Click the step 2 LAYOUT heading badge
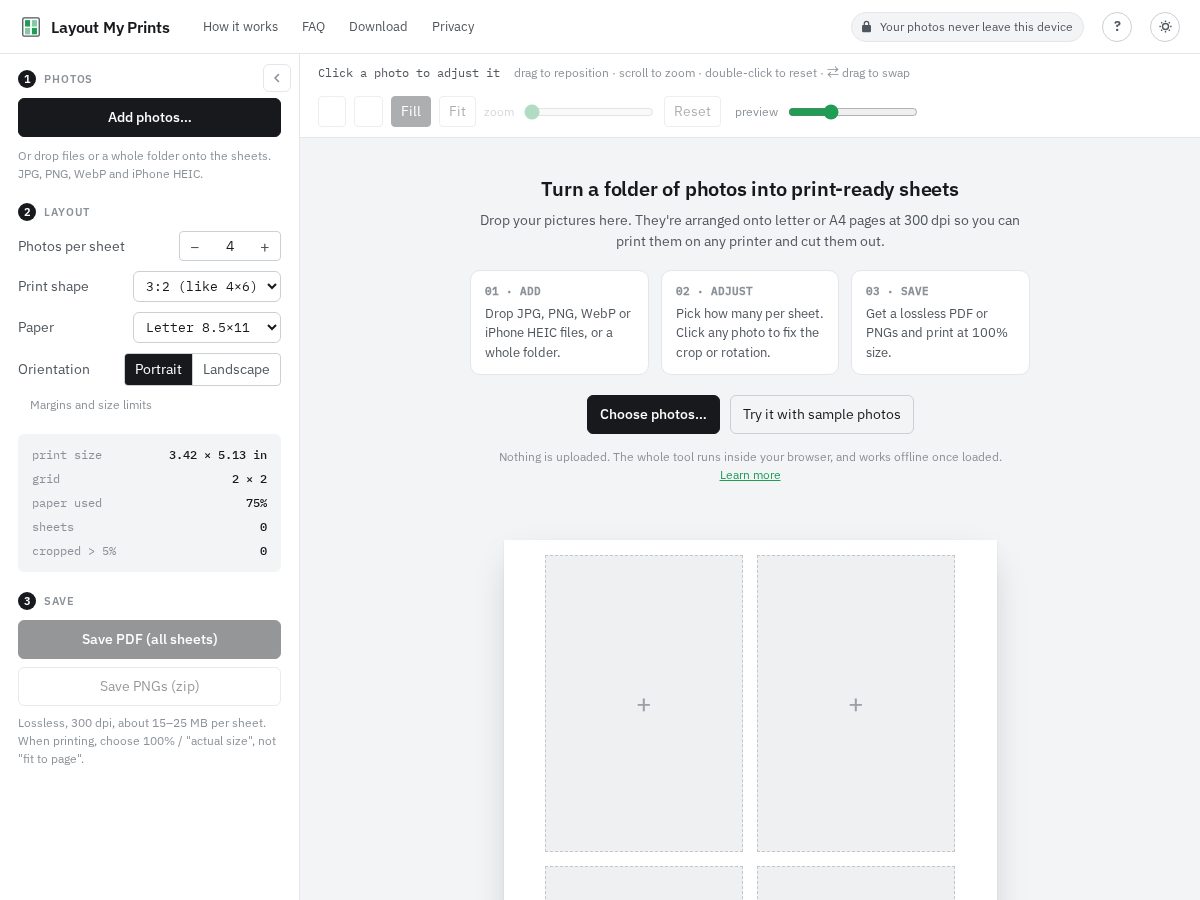1200x900 pixels. [x=27, y=212]
